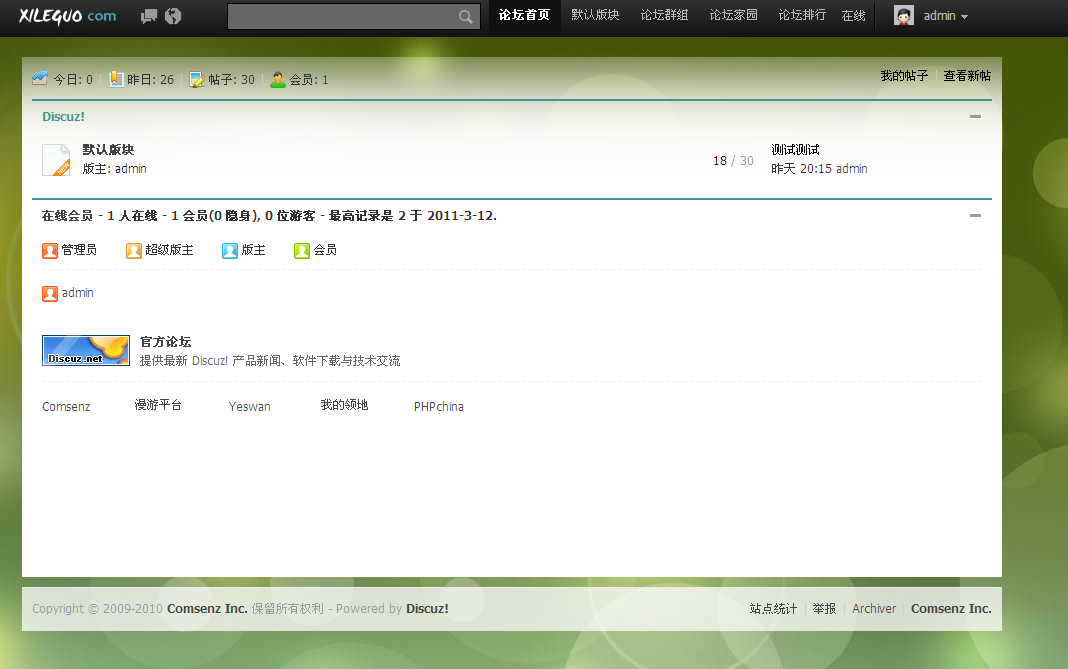This screenshot has height=669, width=1068.
Task: Open Archiver footer link
Action: pos(874,608)
